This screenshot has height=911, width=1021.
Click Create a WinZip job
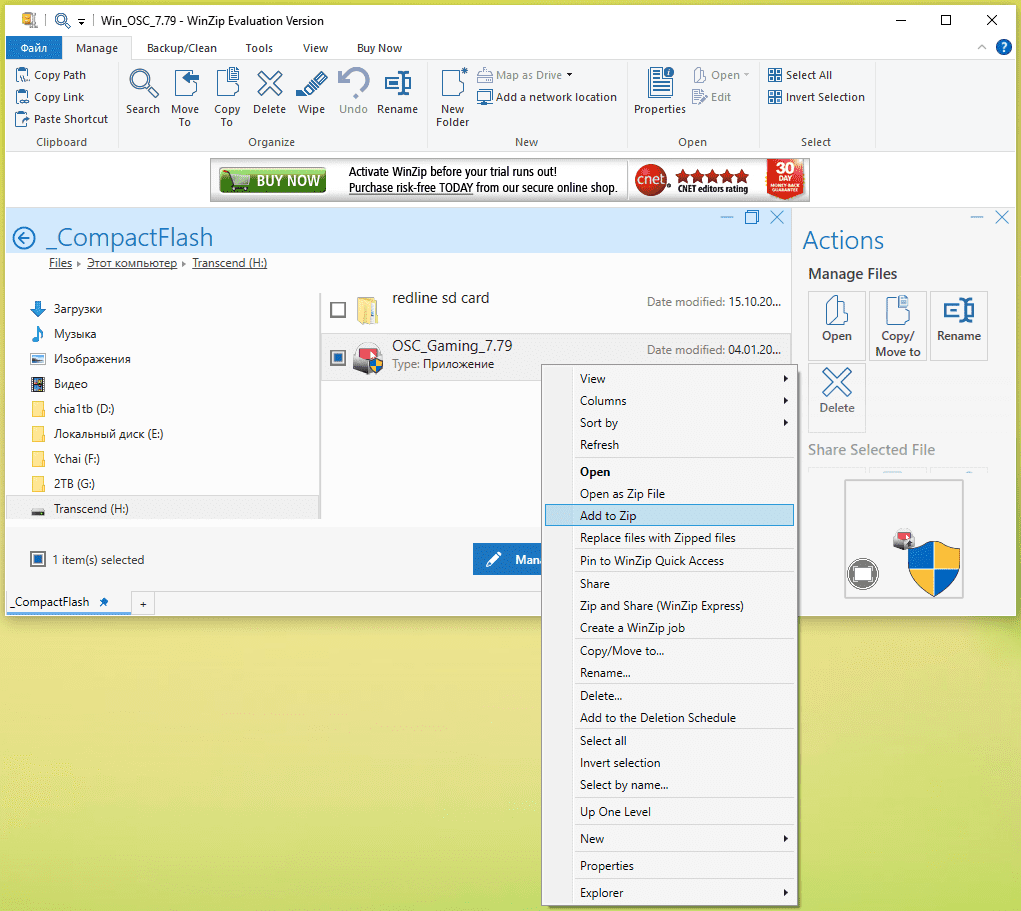[669, 628]
